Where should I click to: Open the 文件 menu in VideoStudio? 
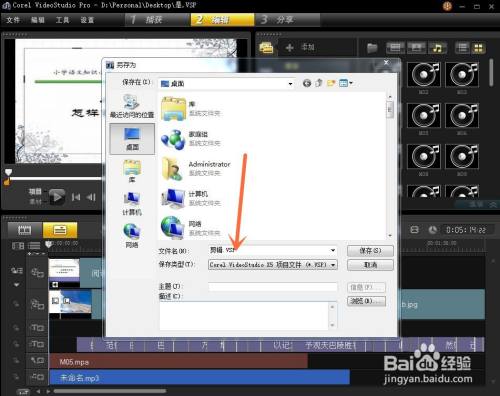point(13,20)
